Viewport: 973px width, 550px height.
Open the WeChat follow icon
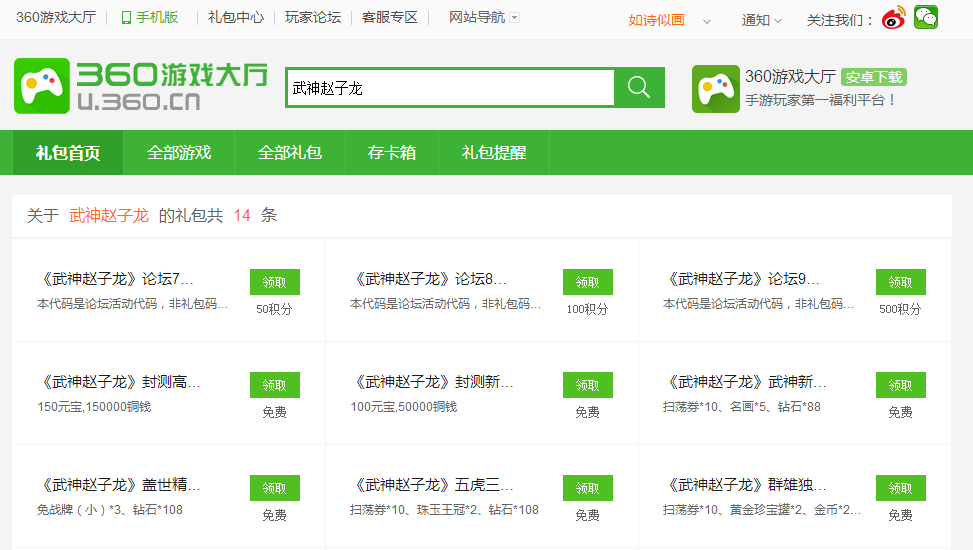point(926,17)
